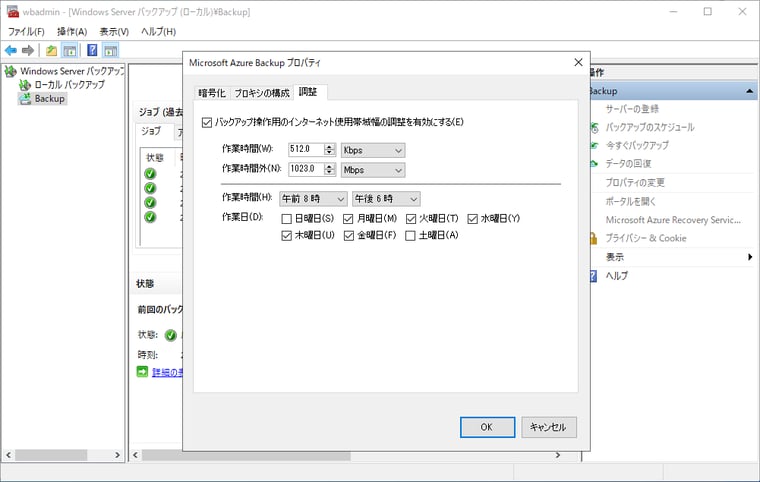The height and width of the screenshot is (482, 760).
Task: Click the first green success icon in job list
Action: (x=150, y=173)
